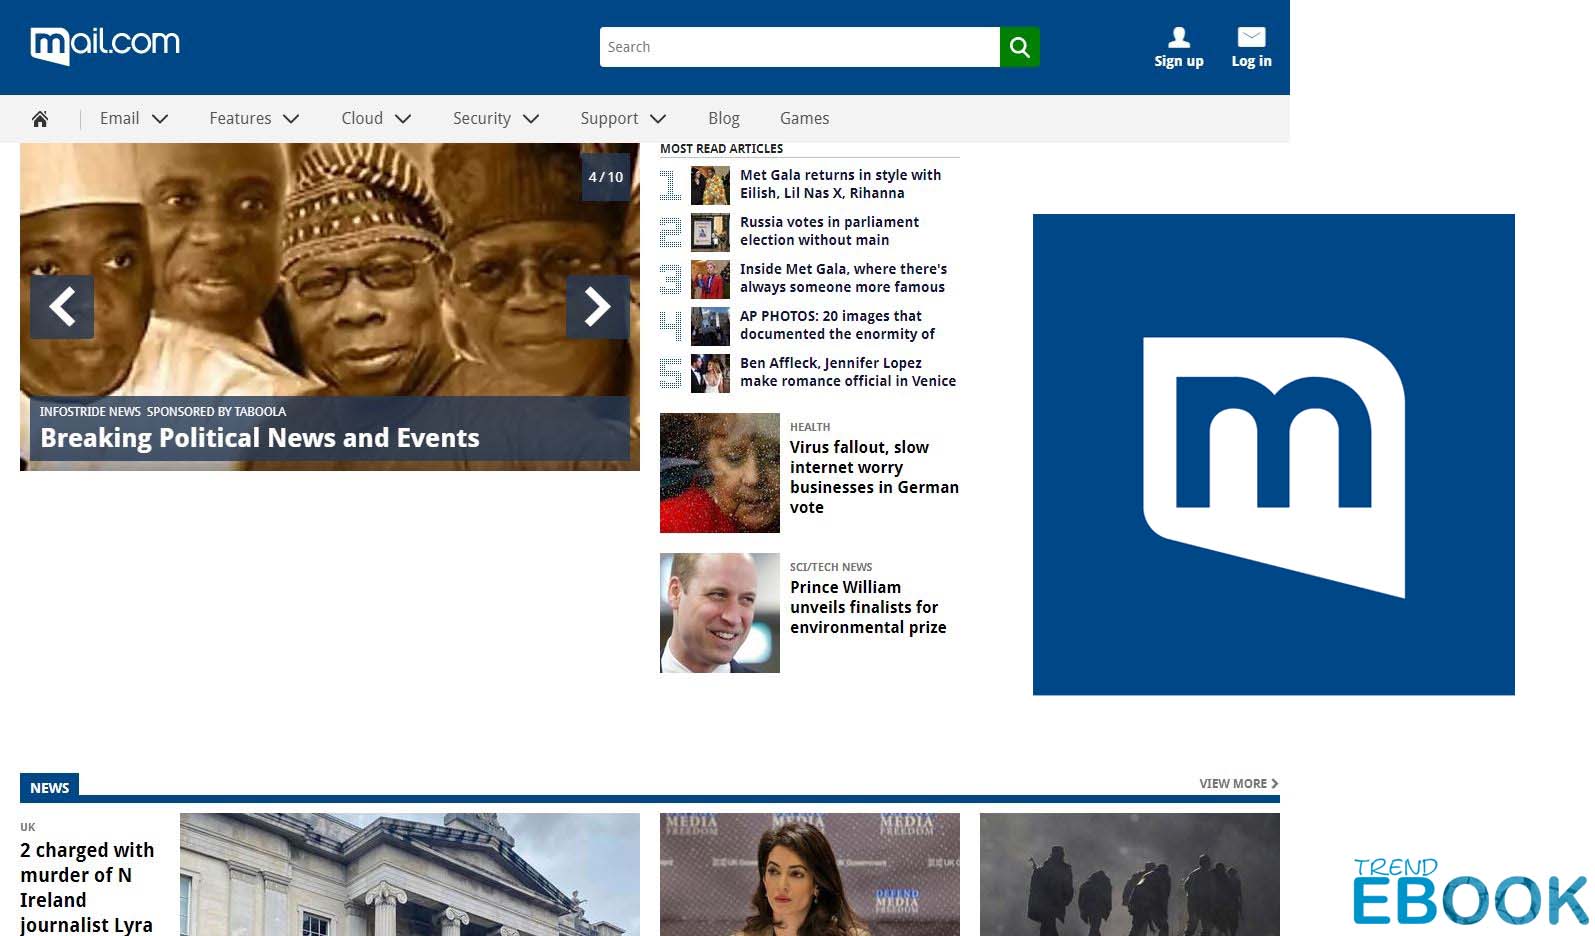Viewport: 1595px width, 936px height.
Task: Open thumbnail for Inside Met Gala article
Action: point(710,279)
